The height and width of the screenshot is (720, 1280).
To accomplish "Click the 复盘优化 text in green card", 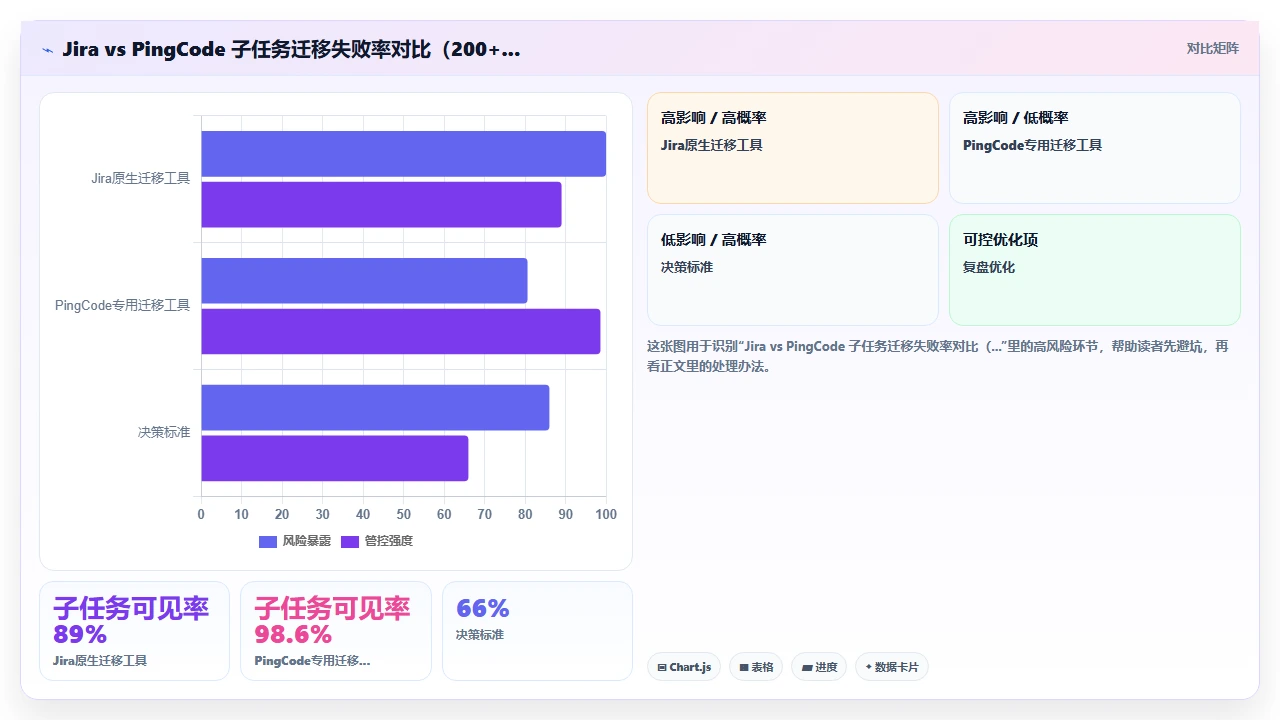I will pos(989,267).
